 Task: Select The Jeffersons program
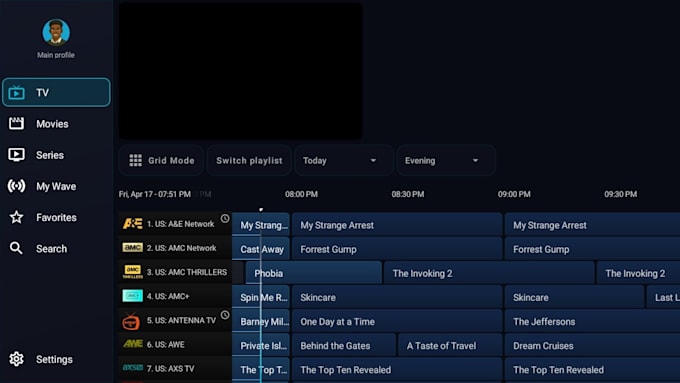[592, 321]
